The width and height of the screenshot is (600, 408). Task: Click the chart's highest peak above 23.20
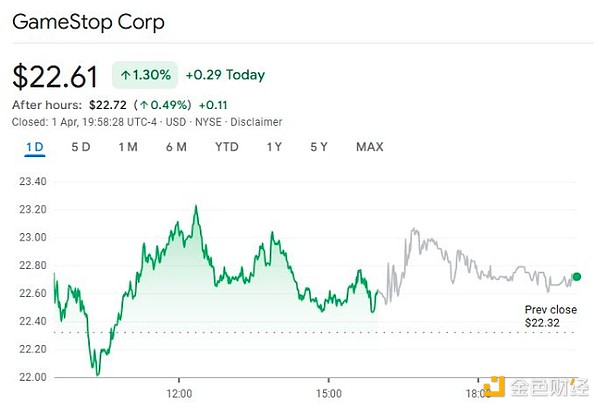(196, 207)
